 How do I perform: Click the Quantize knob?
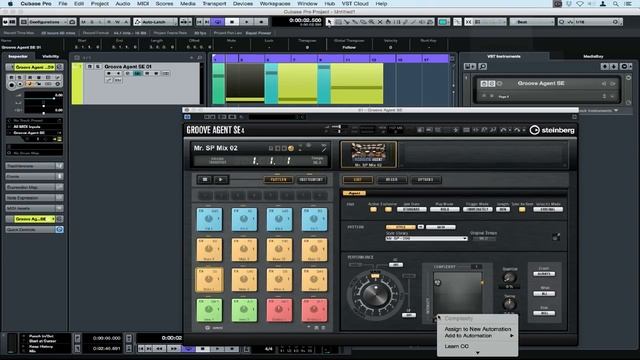coord(509,278)
